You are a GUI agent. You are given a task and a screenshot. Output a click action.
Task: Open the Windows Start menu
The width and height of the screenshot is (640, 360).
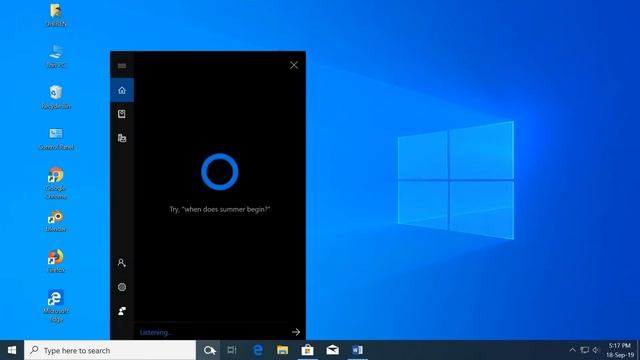coord(12,350)
